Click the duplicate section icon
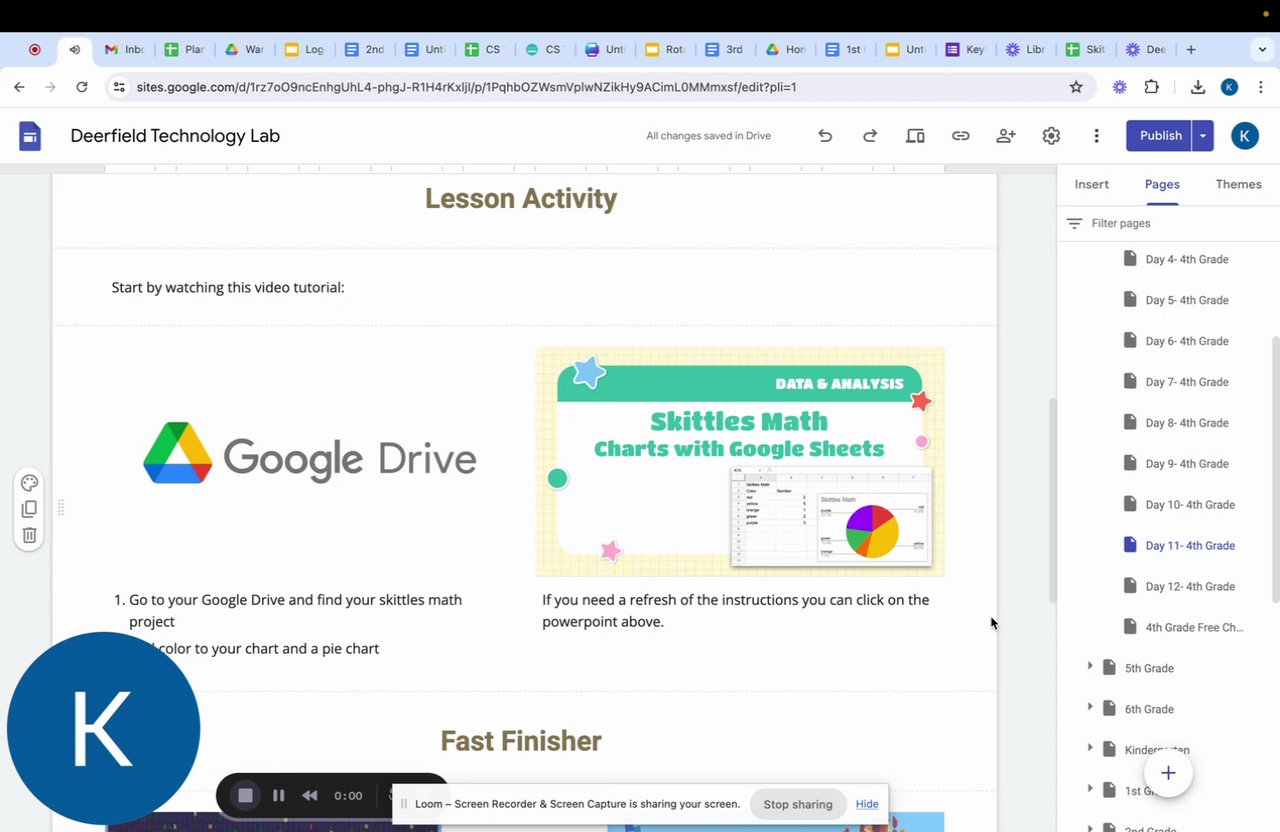The height and width of the screenshot is (832, 1280). (29, 509)
